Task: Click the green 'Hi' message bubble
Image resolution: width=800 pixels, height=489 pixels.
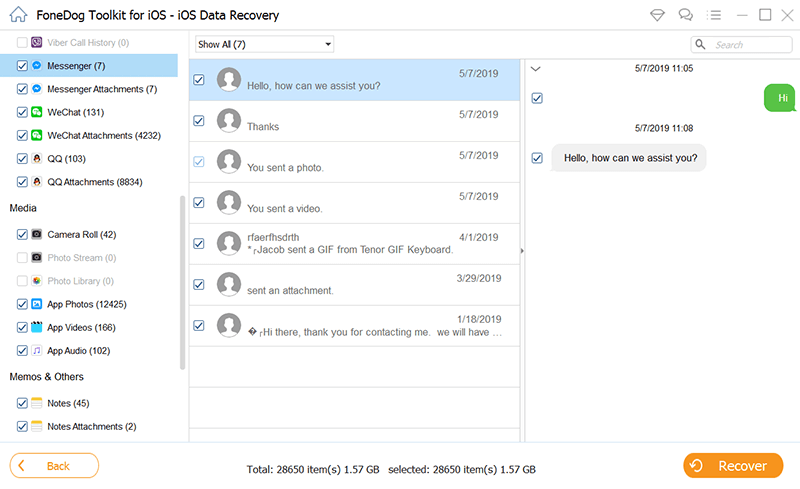Action: [780, 98]
